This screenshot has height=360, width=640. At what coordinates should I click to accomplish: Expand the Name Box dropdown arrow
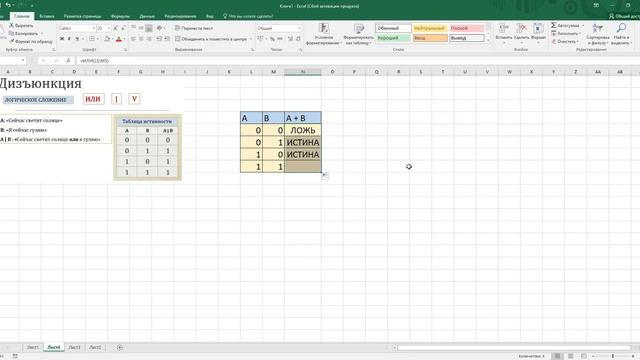23,60
